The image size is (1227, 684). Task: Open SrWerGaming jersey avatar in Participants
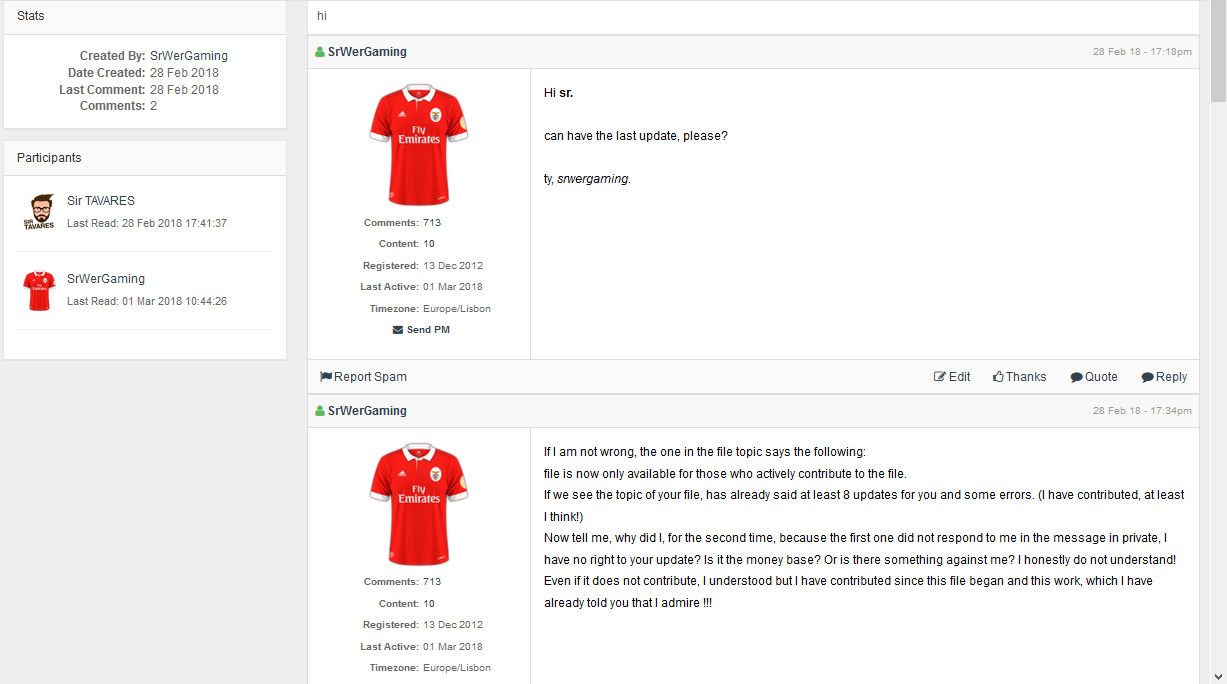click(39, 291)
